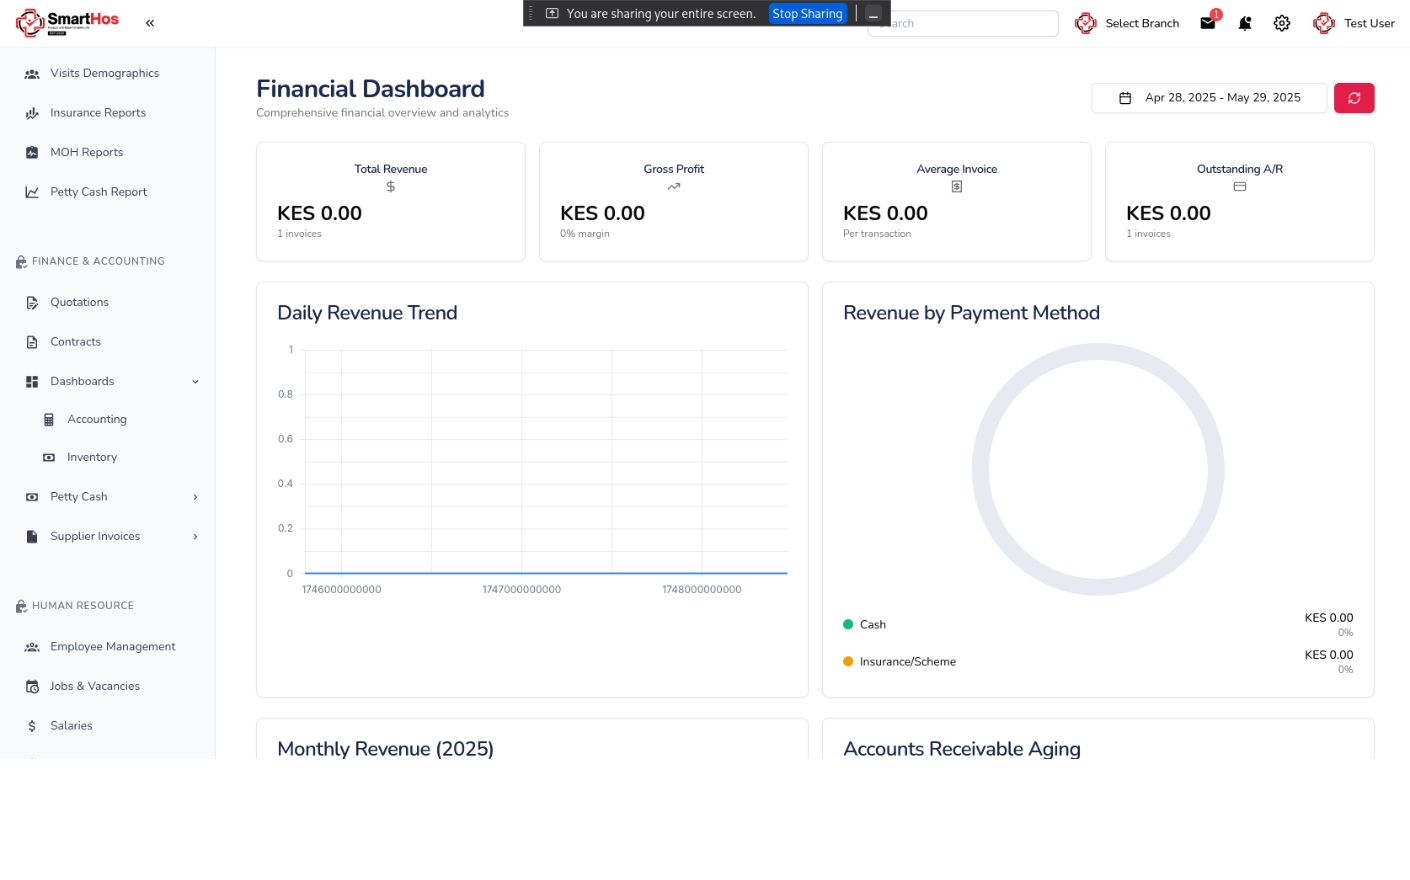Open the Quotations page in sidebar
1410x880 pixels.
coord(79,302)
